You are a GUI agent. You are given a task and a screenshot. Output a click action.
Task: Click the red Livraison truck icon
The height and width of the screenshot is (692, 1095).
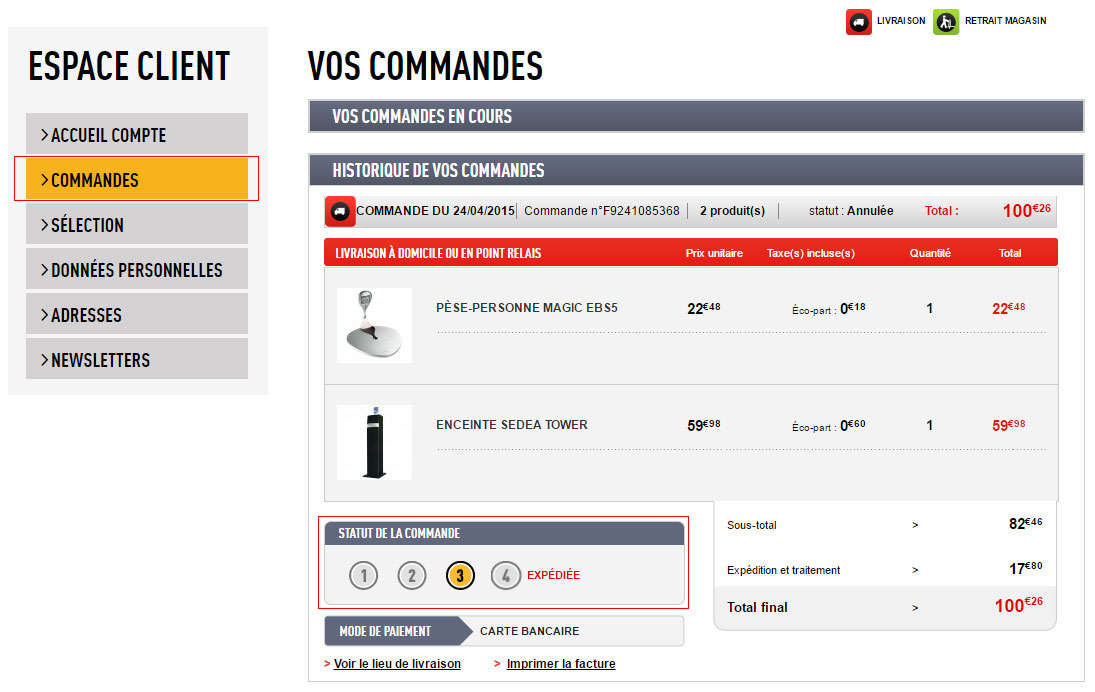pyautogui.click(x=858, y=21)
